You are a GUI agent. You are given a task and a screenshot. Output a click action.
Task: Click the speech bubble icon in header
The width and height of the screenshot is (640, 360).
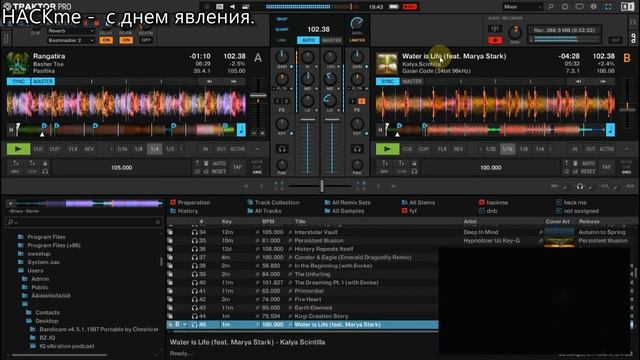click(x=579, y=7)
